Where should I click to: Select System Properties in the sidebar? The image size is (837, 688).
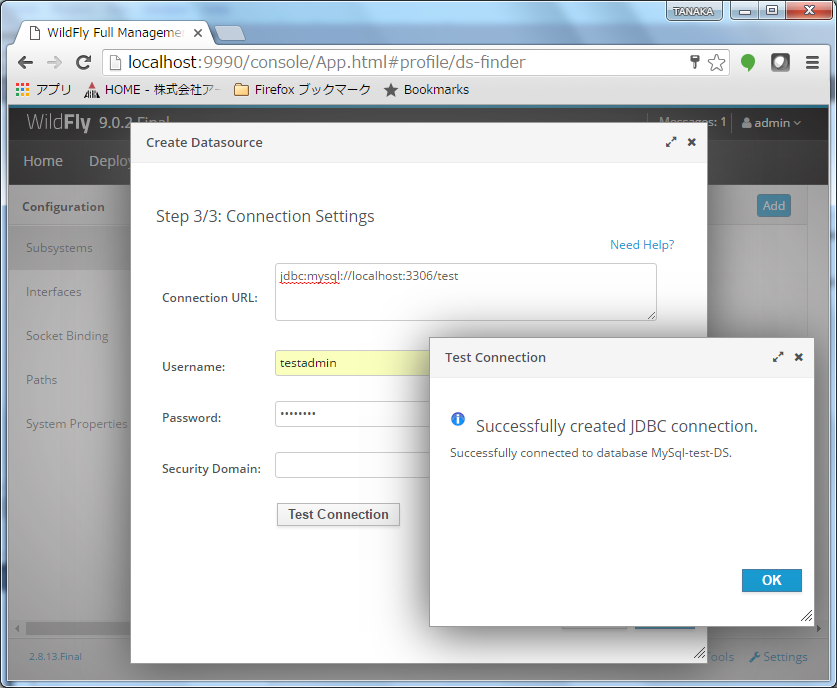pyautogui.click(x=69, y=424)
